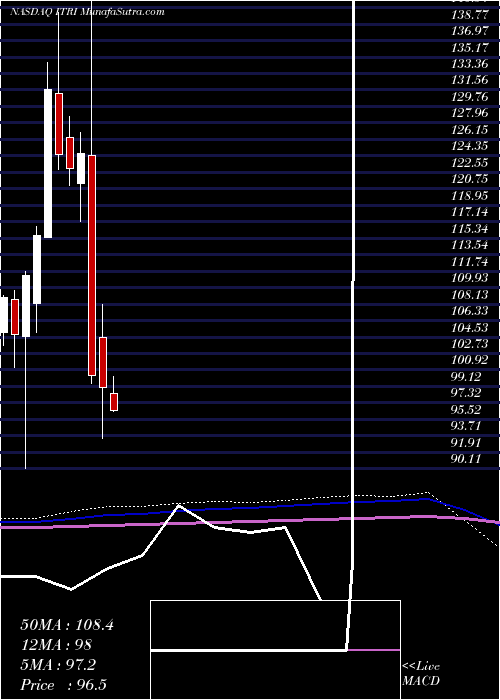The width and height of the screenshot is (500, 700).
Task: Click the 111.74 price axis label
Action: point(470,262)
